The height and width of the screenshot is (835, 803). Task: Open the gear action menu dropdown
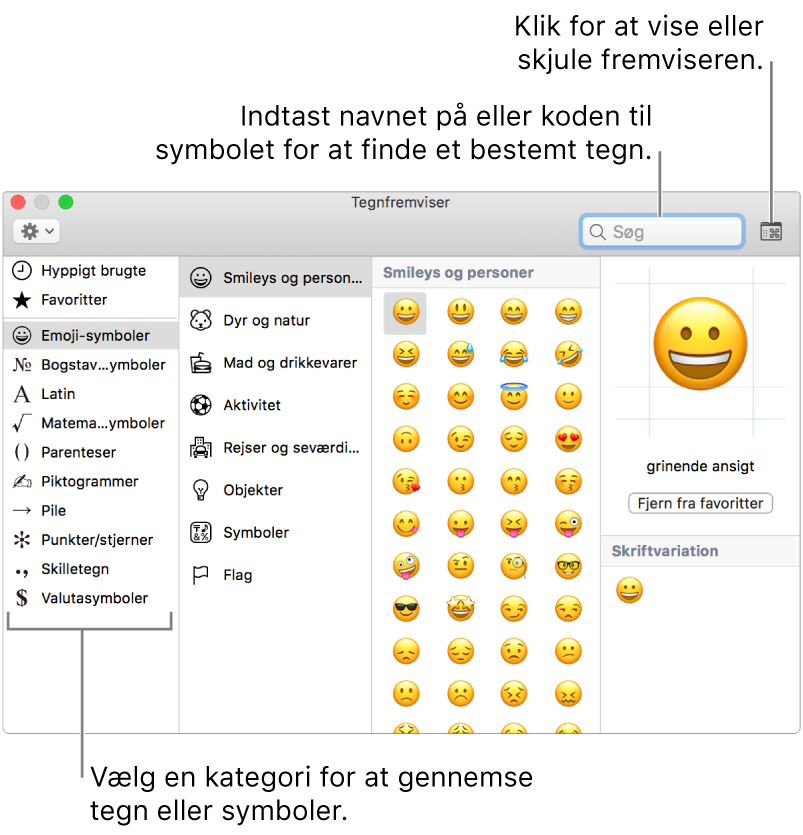pyautogui.click(x=36, y=232)
